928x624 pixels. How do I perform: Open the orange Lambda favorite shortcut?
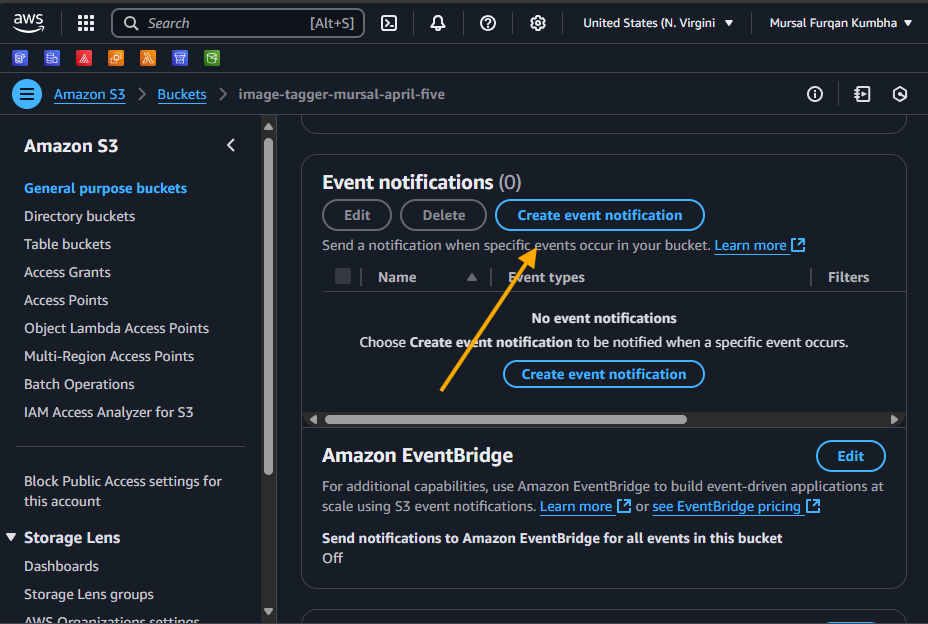(148, 58)
